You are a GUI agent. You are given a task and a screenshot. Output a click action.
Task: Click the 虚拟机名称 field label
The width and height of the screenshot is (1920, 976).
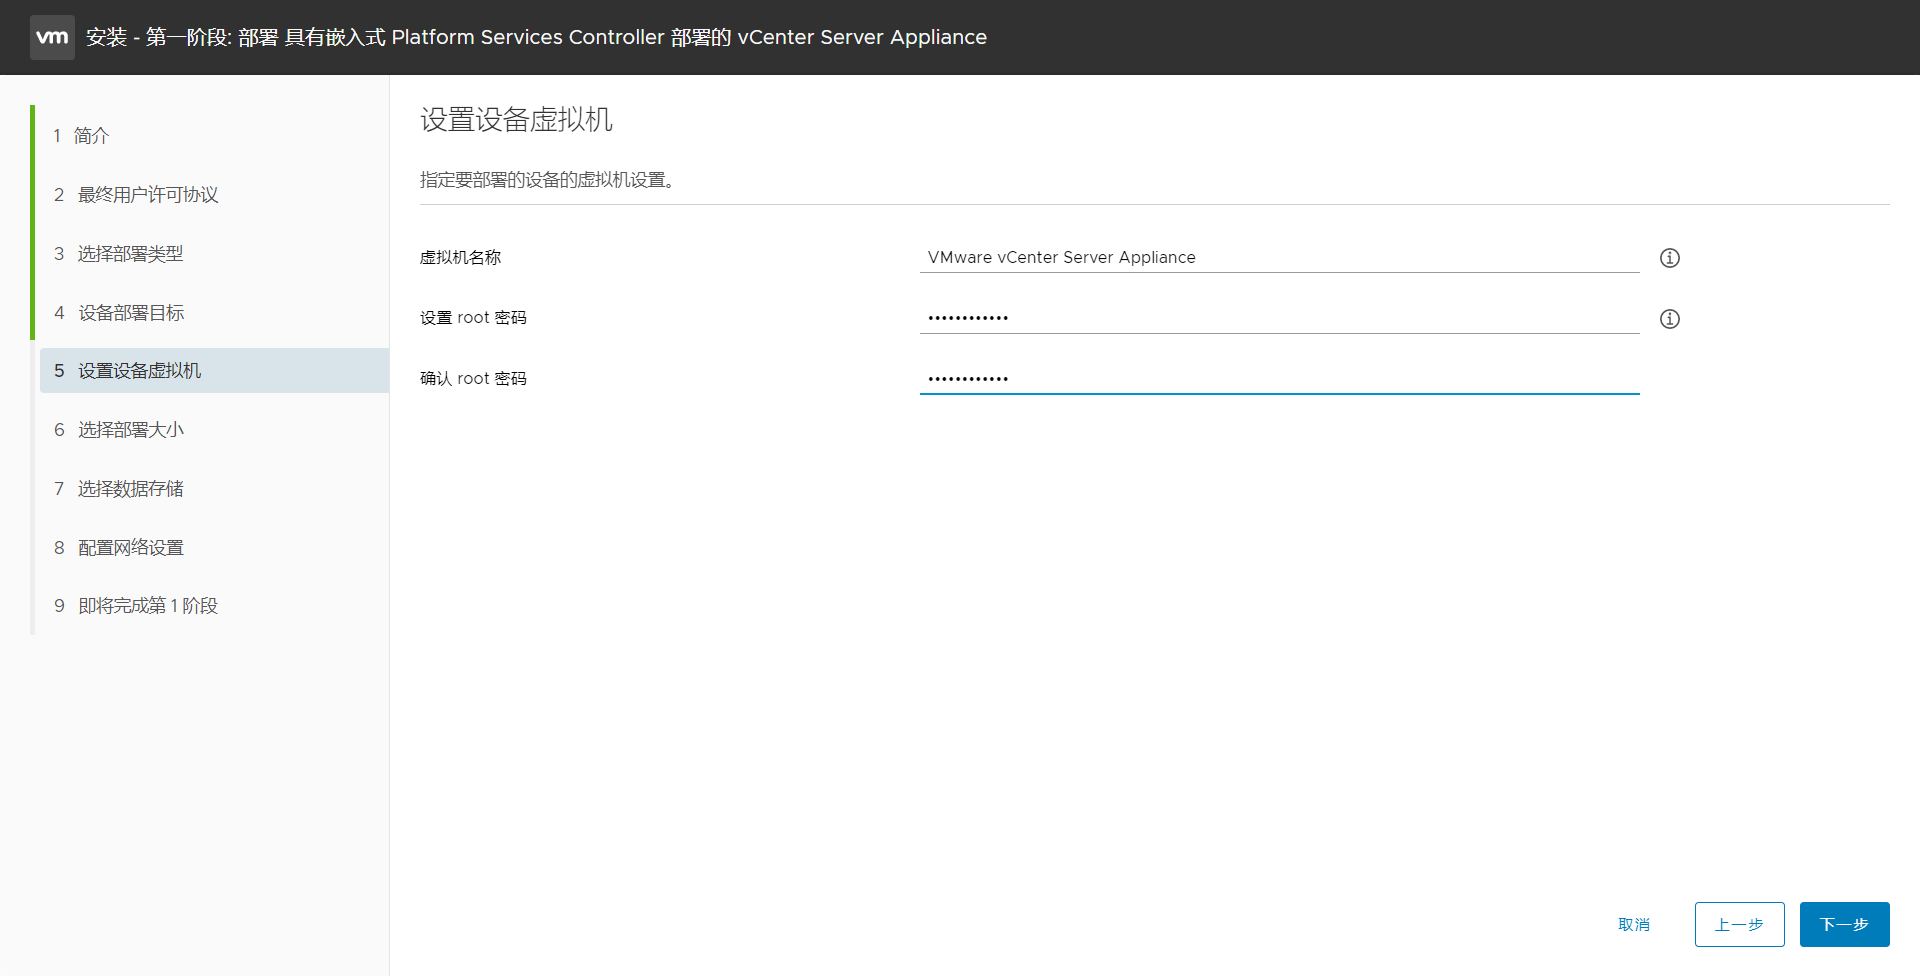[x=461, y=258]
